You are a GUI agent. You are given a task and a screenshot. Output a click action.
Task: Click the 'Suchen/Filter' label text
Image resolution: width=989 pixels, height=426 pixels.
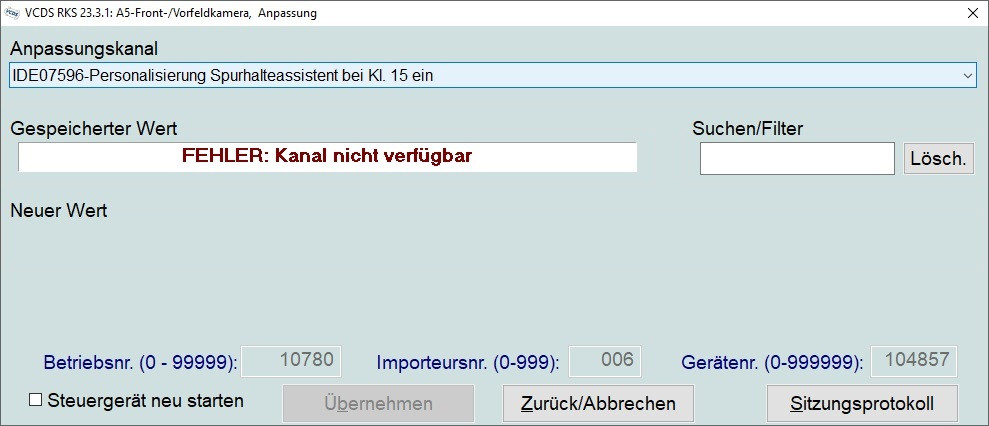pos(747,128)
